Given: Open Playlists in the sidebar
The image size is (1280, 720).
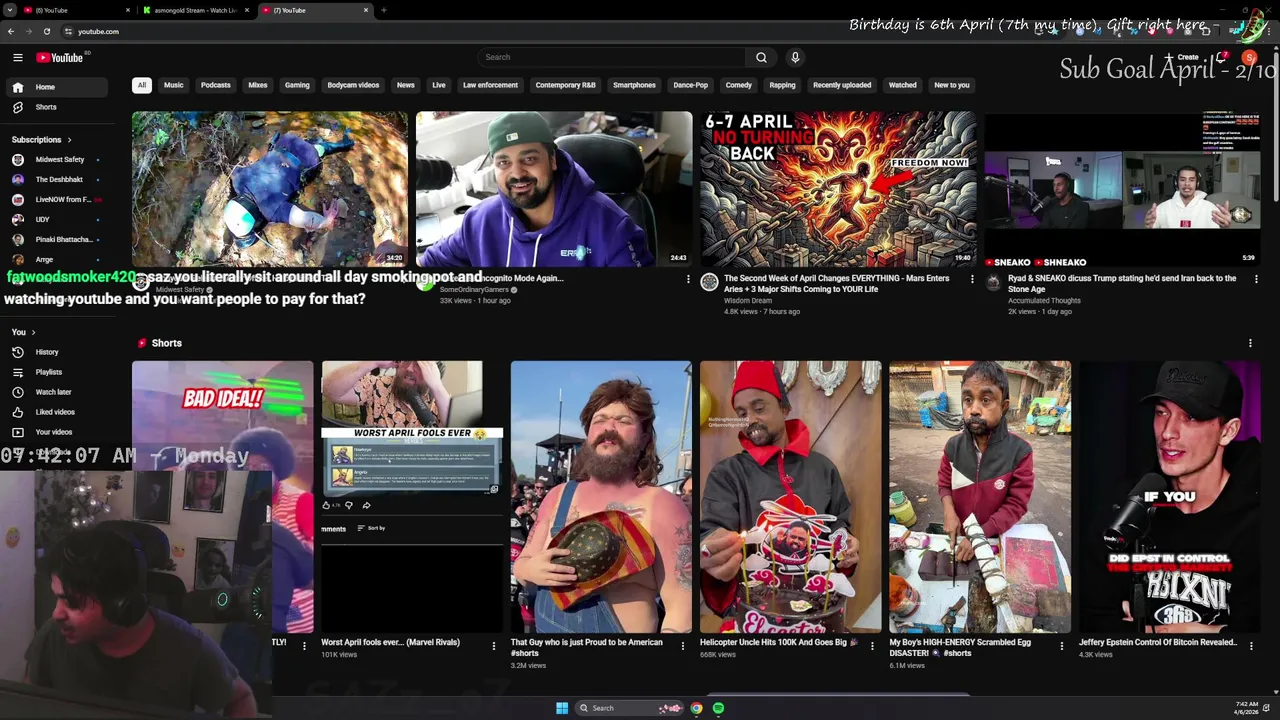Looking at the screenshot, I should [x=56, y=372].
